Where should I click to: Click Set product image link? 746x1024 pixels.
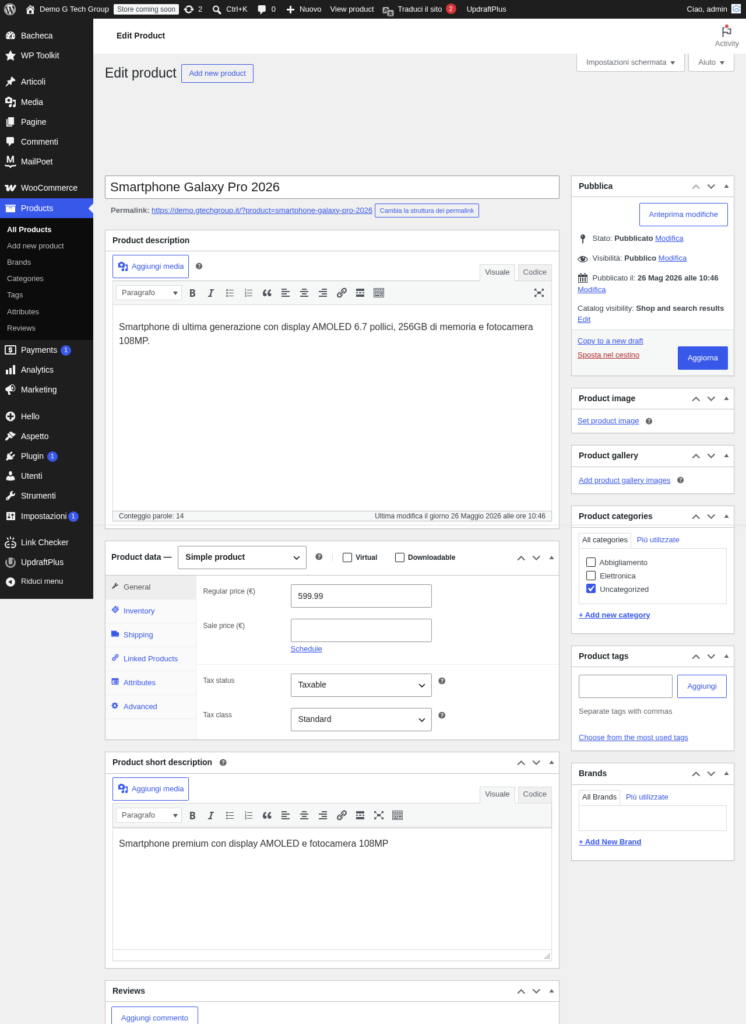click(608, 421)
